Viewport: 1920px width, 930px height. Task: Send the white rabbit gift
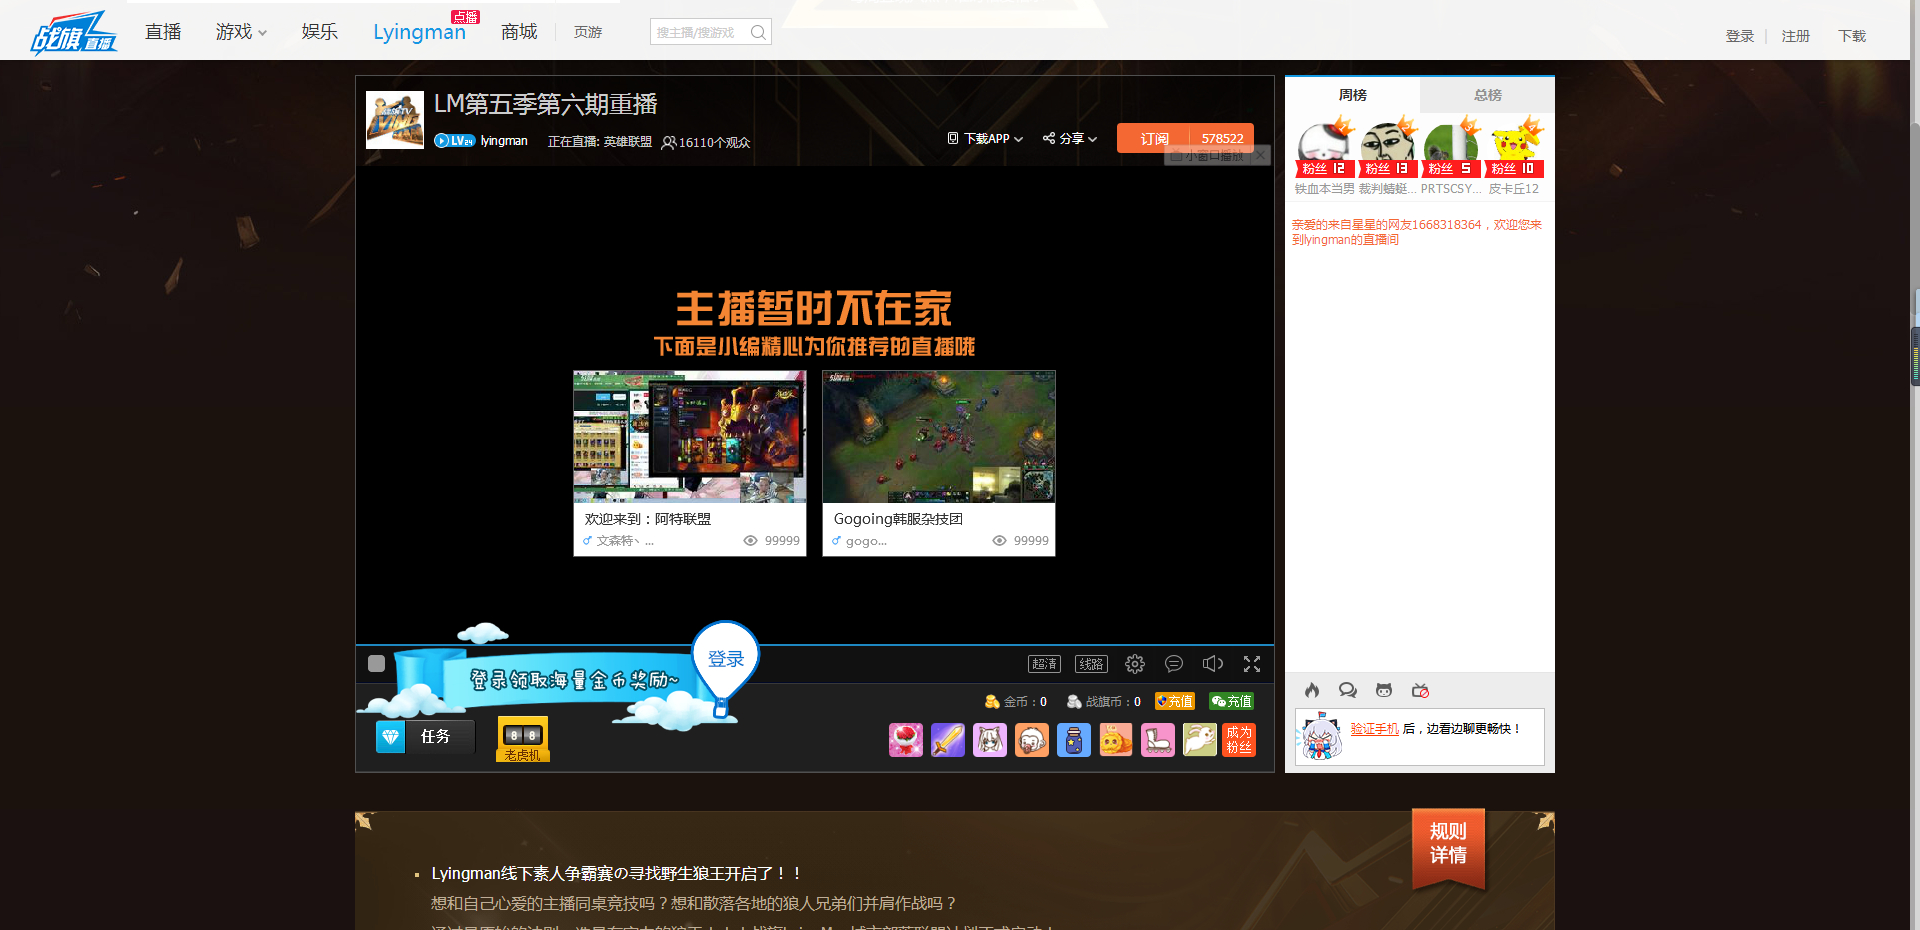[1200, 740]
